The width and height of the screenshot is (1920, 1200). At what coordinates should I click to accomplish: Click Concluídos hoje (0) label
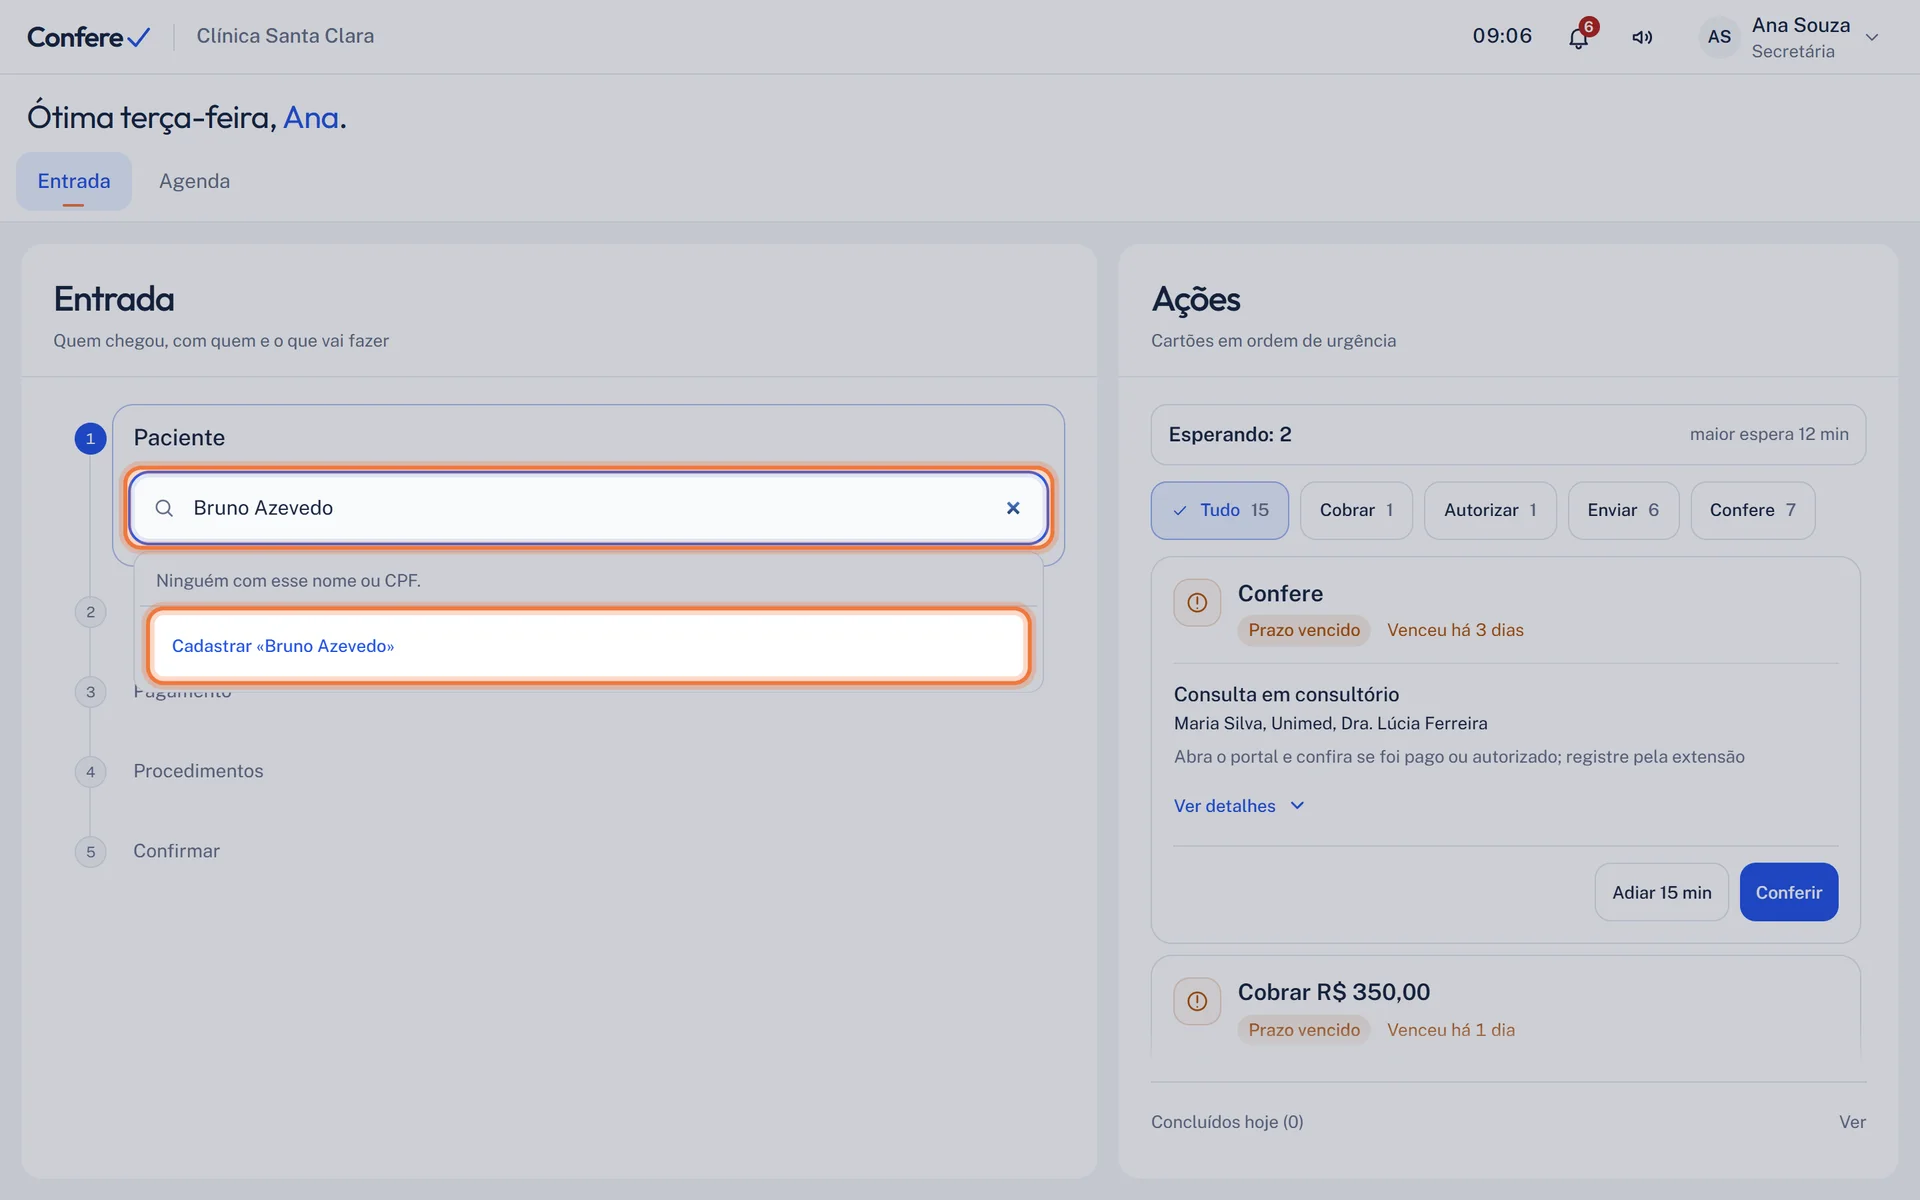(x=1227, y=1122)
